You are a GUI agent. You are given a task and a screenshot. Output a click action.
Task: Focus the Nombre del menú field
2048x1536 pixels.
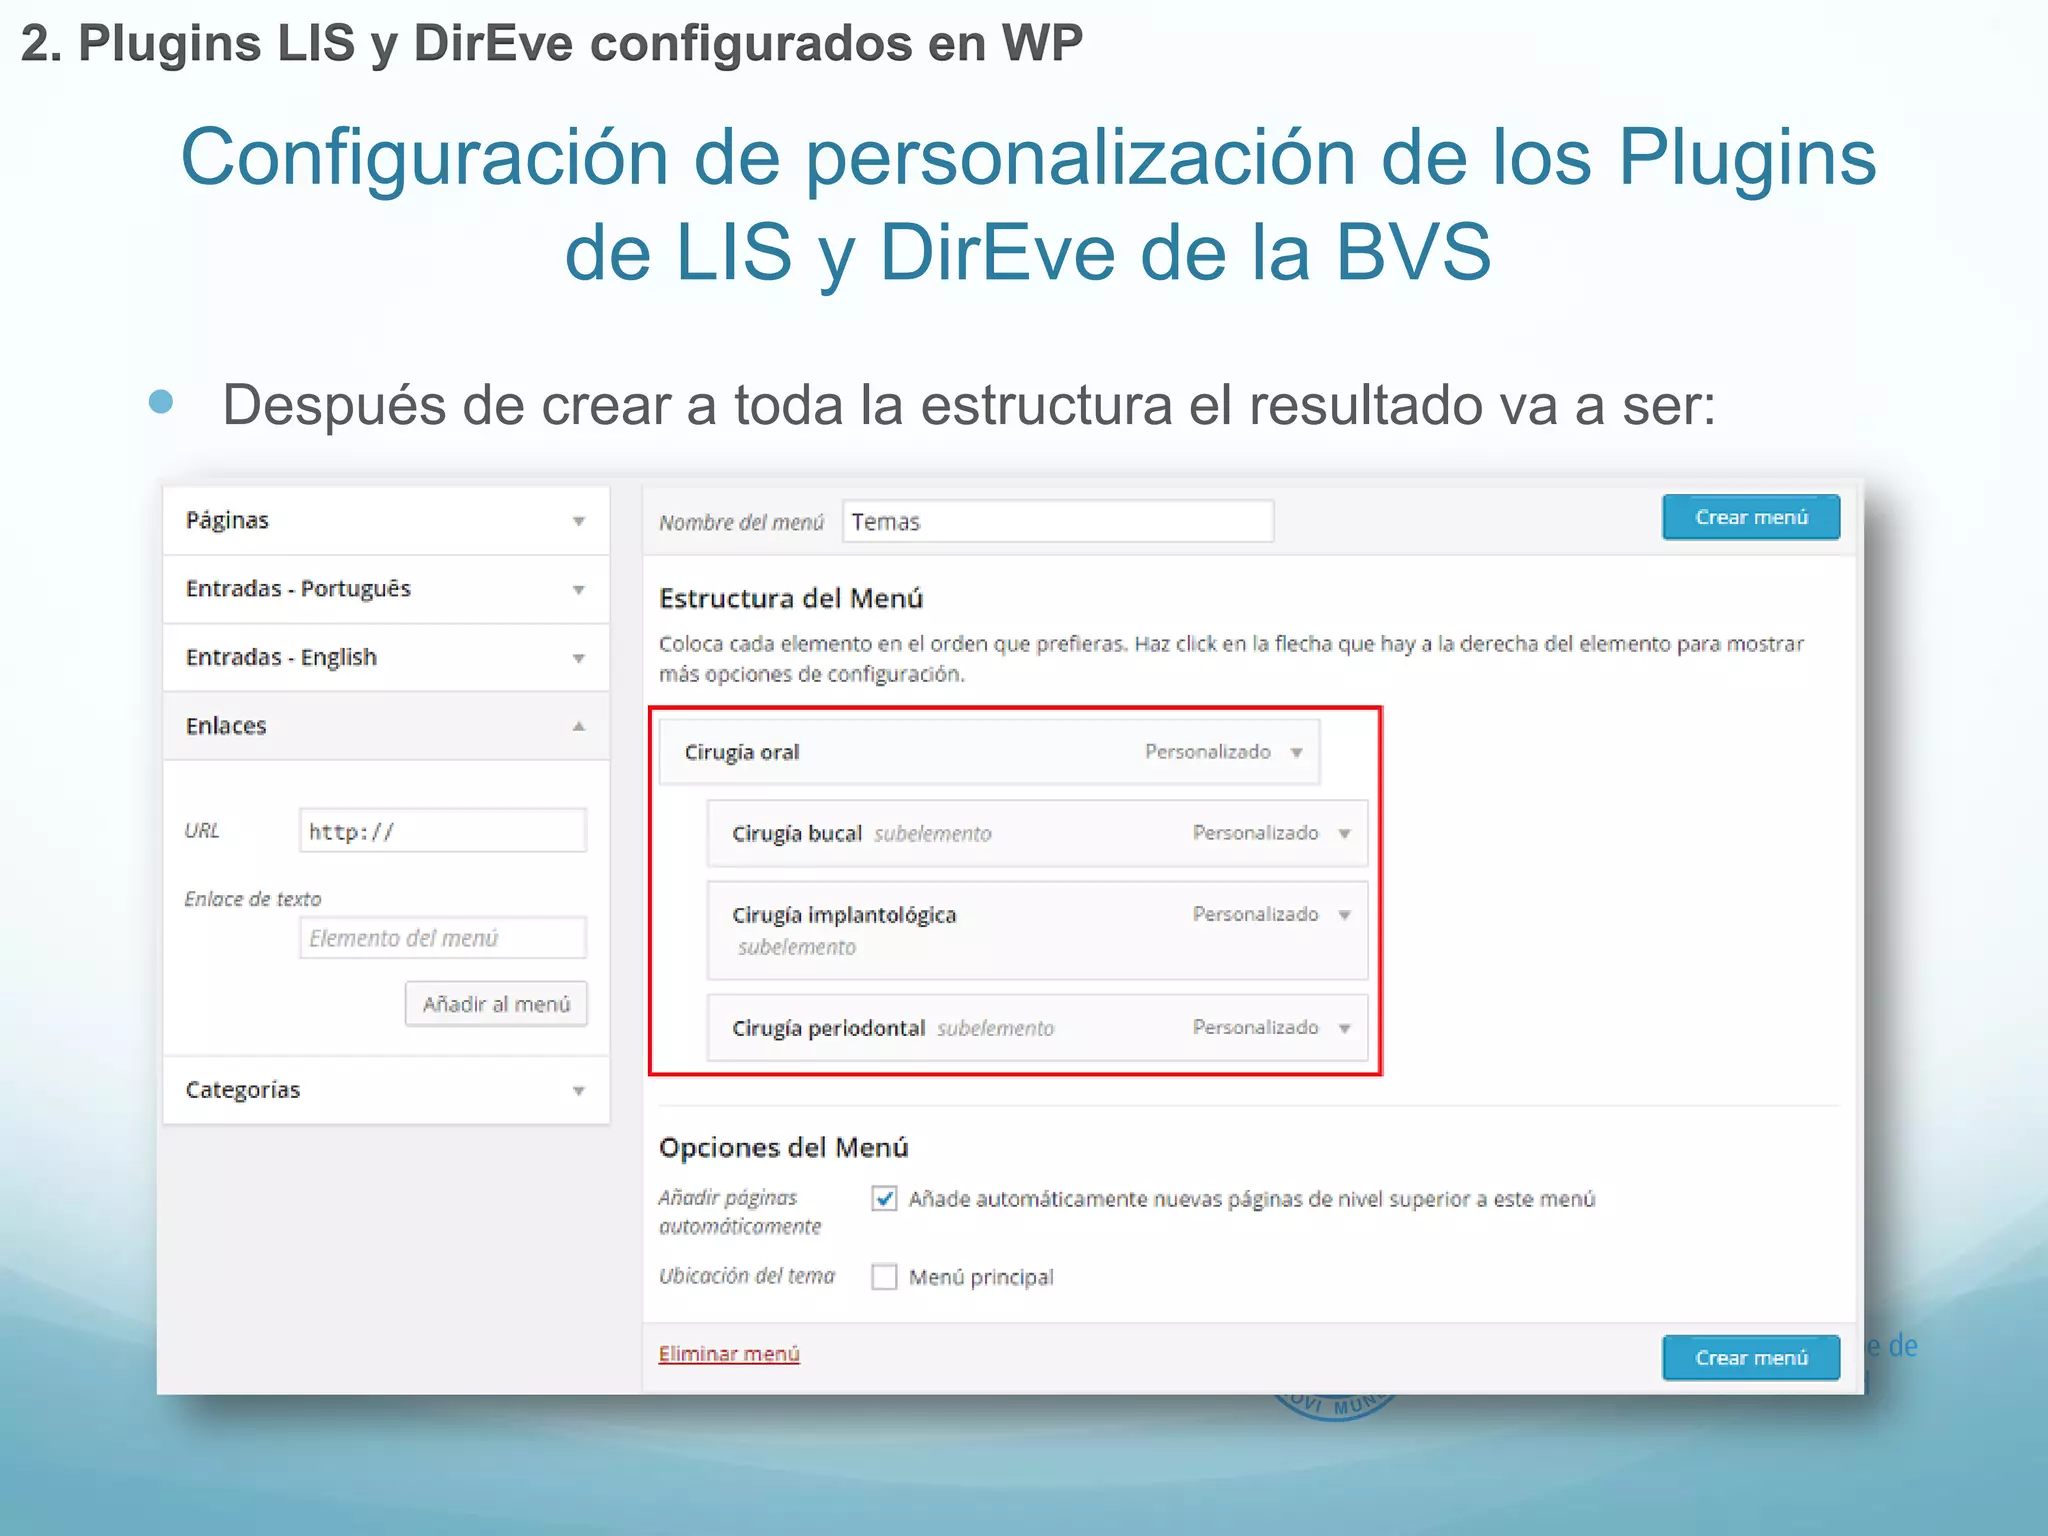tap(1058, 521)
